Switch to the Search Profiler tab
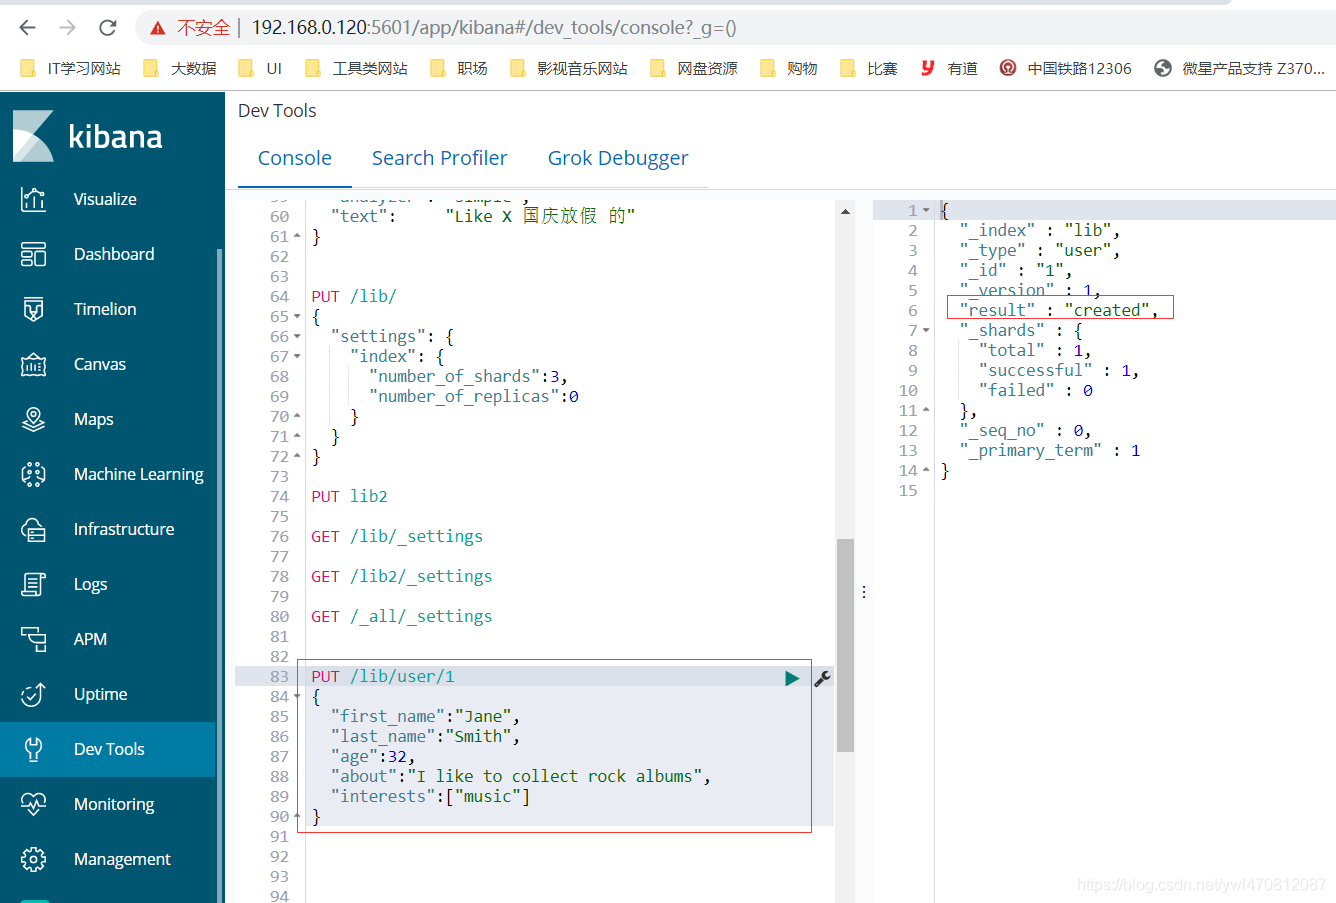This screenshot has width=1336, height=903. (440, 158)
